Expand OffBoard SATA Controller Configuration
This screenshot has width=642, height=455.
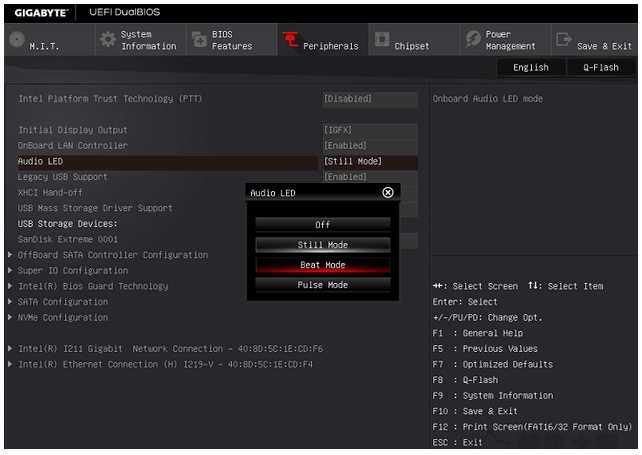tap(112, 255)
